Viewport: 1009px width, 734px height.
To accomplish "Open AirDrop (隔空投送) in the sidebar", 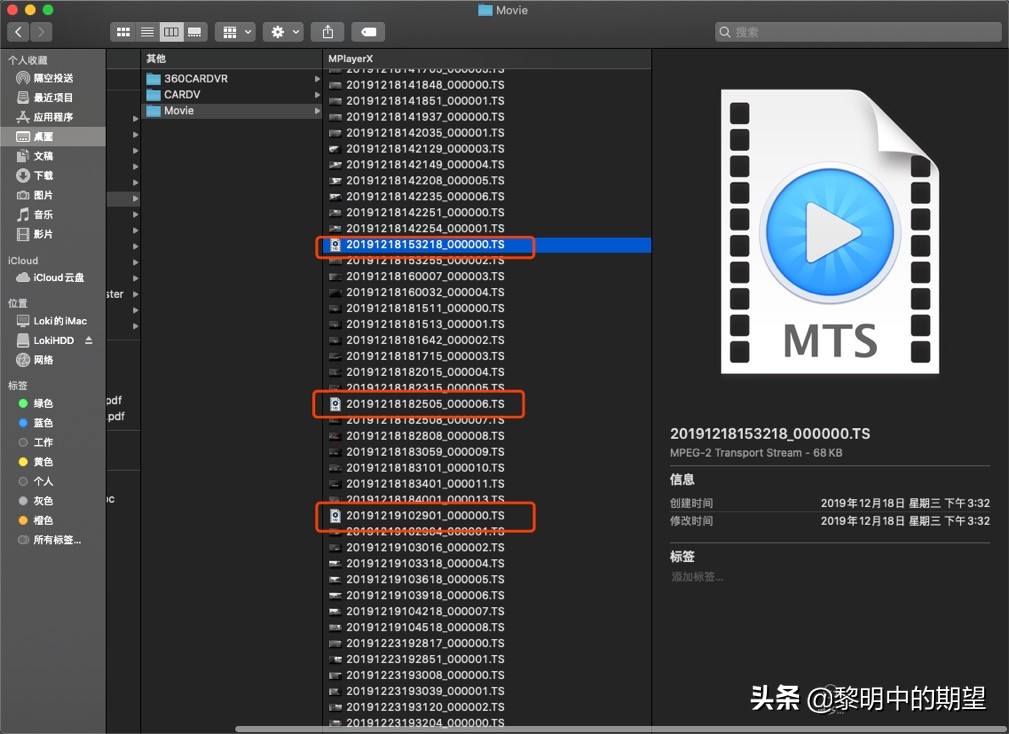I will [x=52, y=78].
